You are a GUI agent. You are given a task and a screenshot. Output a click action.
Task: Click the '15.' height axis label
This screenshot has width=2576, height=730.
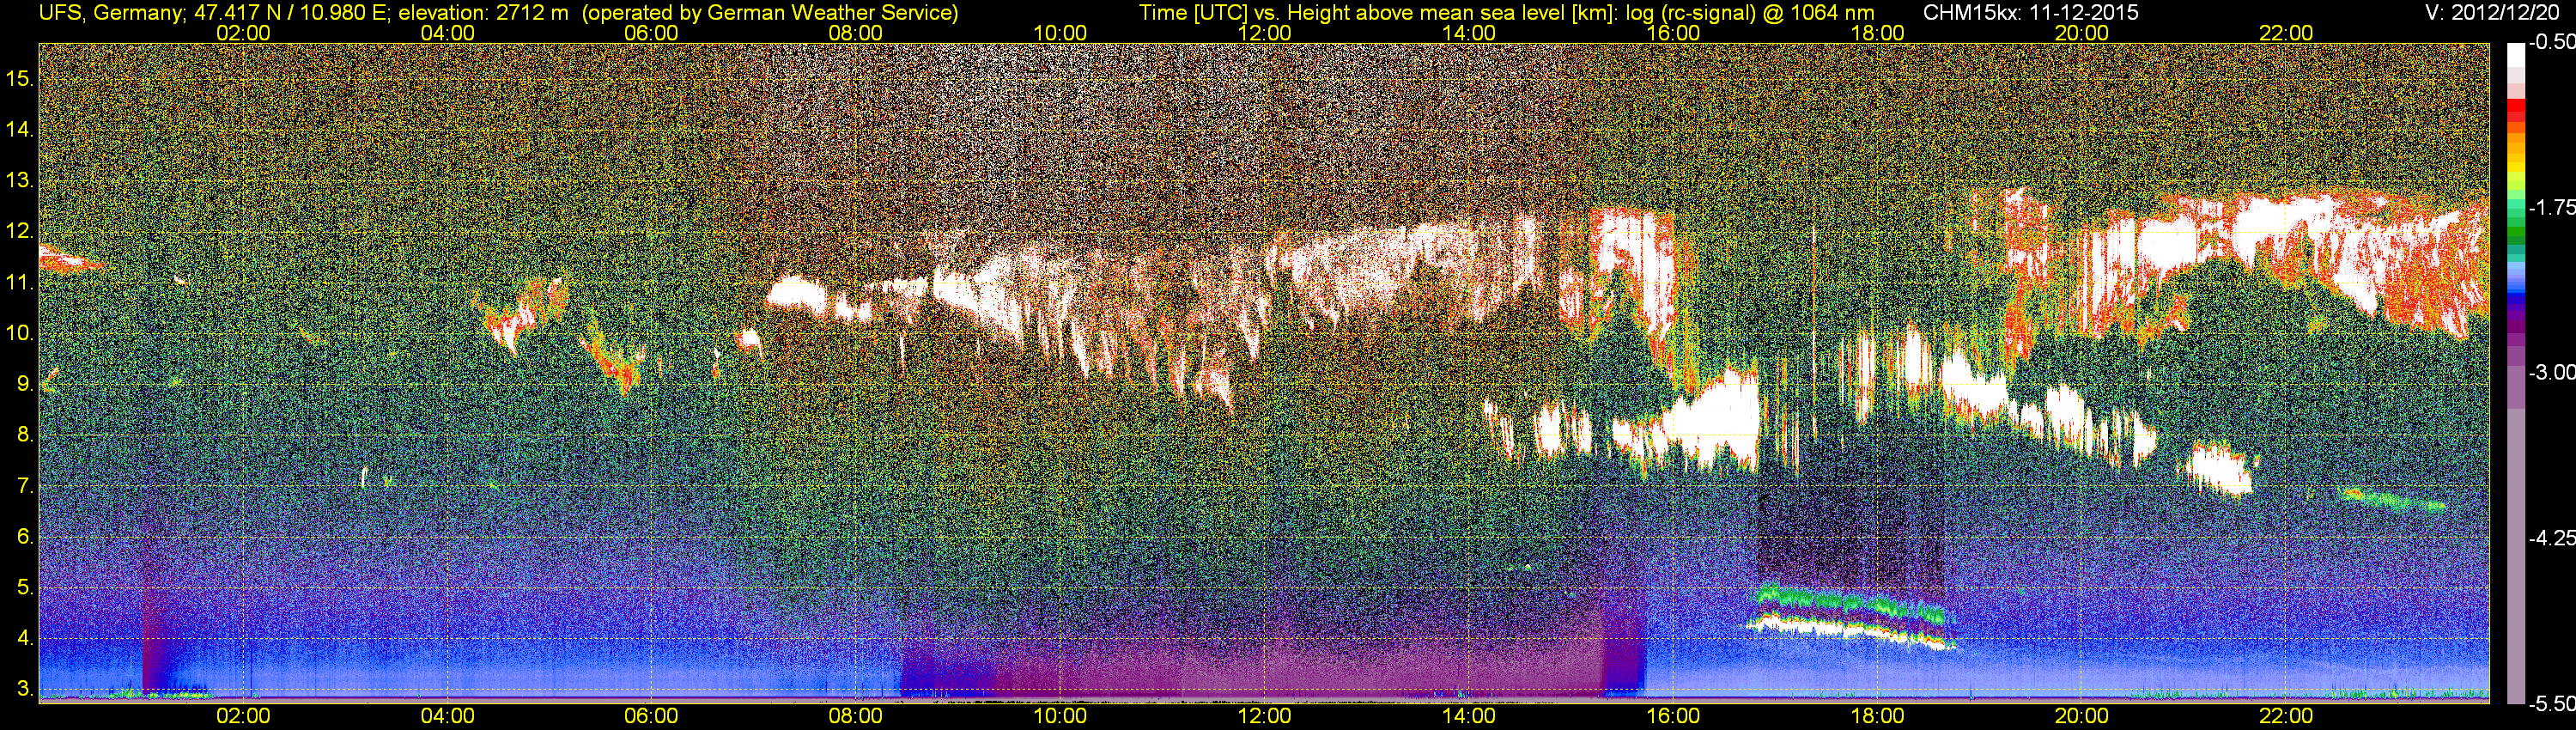[x=19, y=78]
